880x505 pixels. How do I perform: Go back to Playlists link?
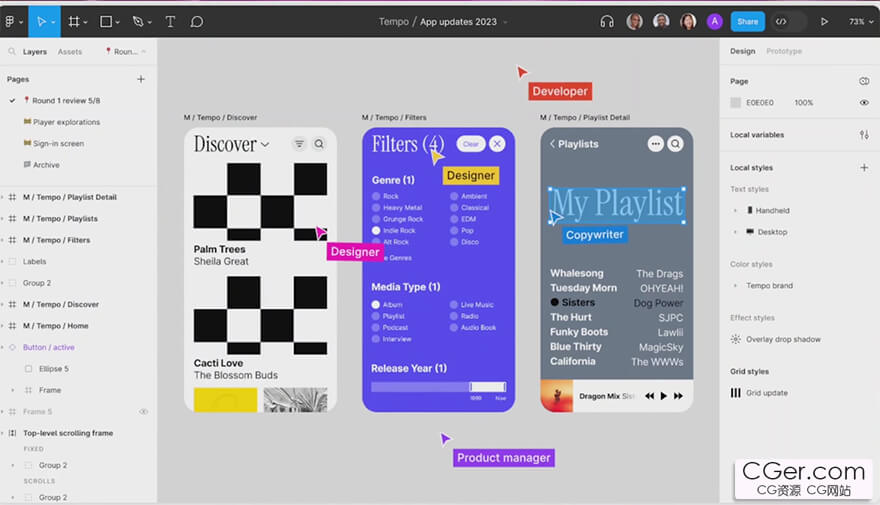574,144
